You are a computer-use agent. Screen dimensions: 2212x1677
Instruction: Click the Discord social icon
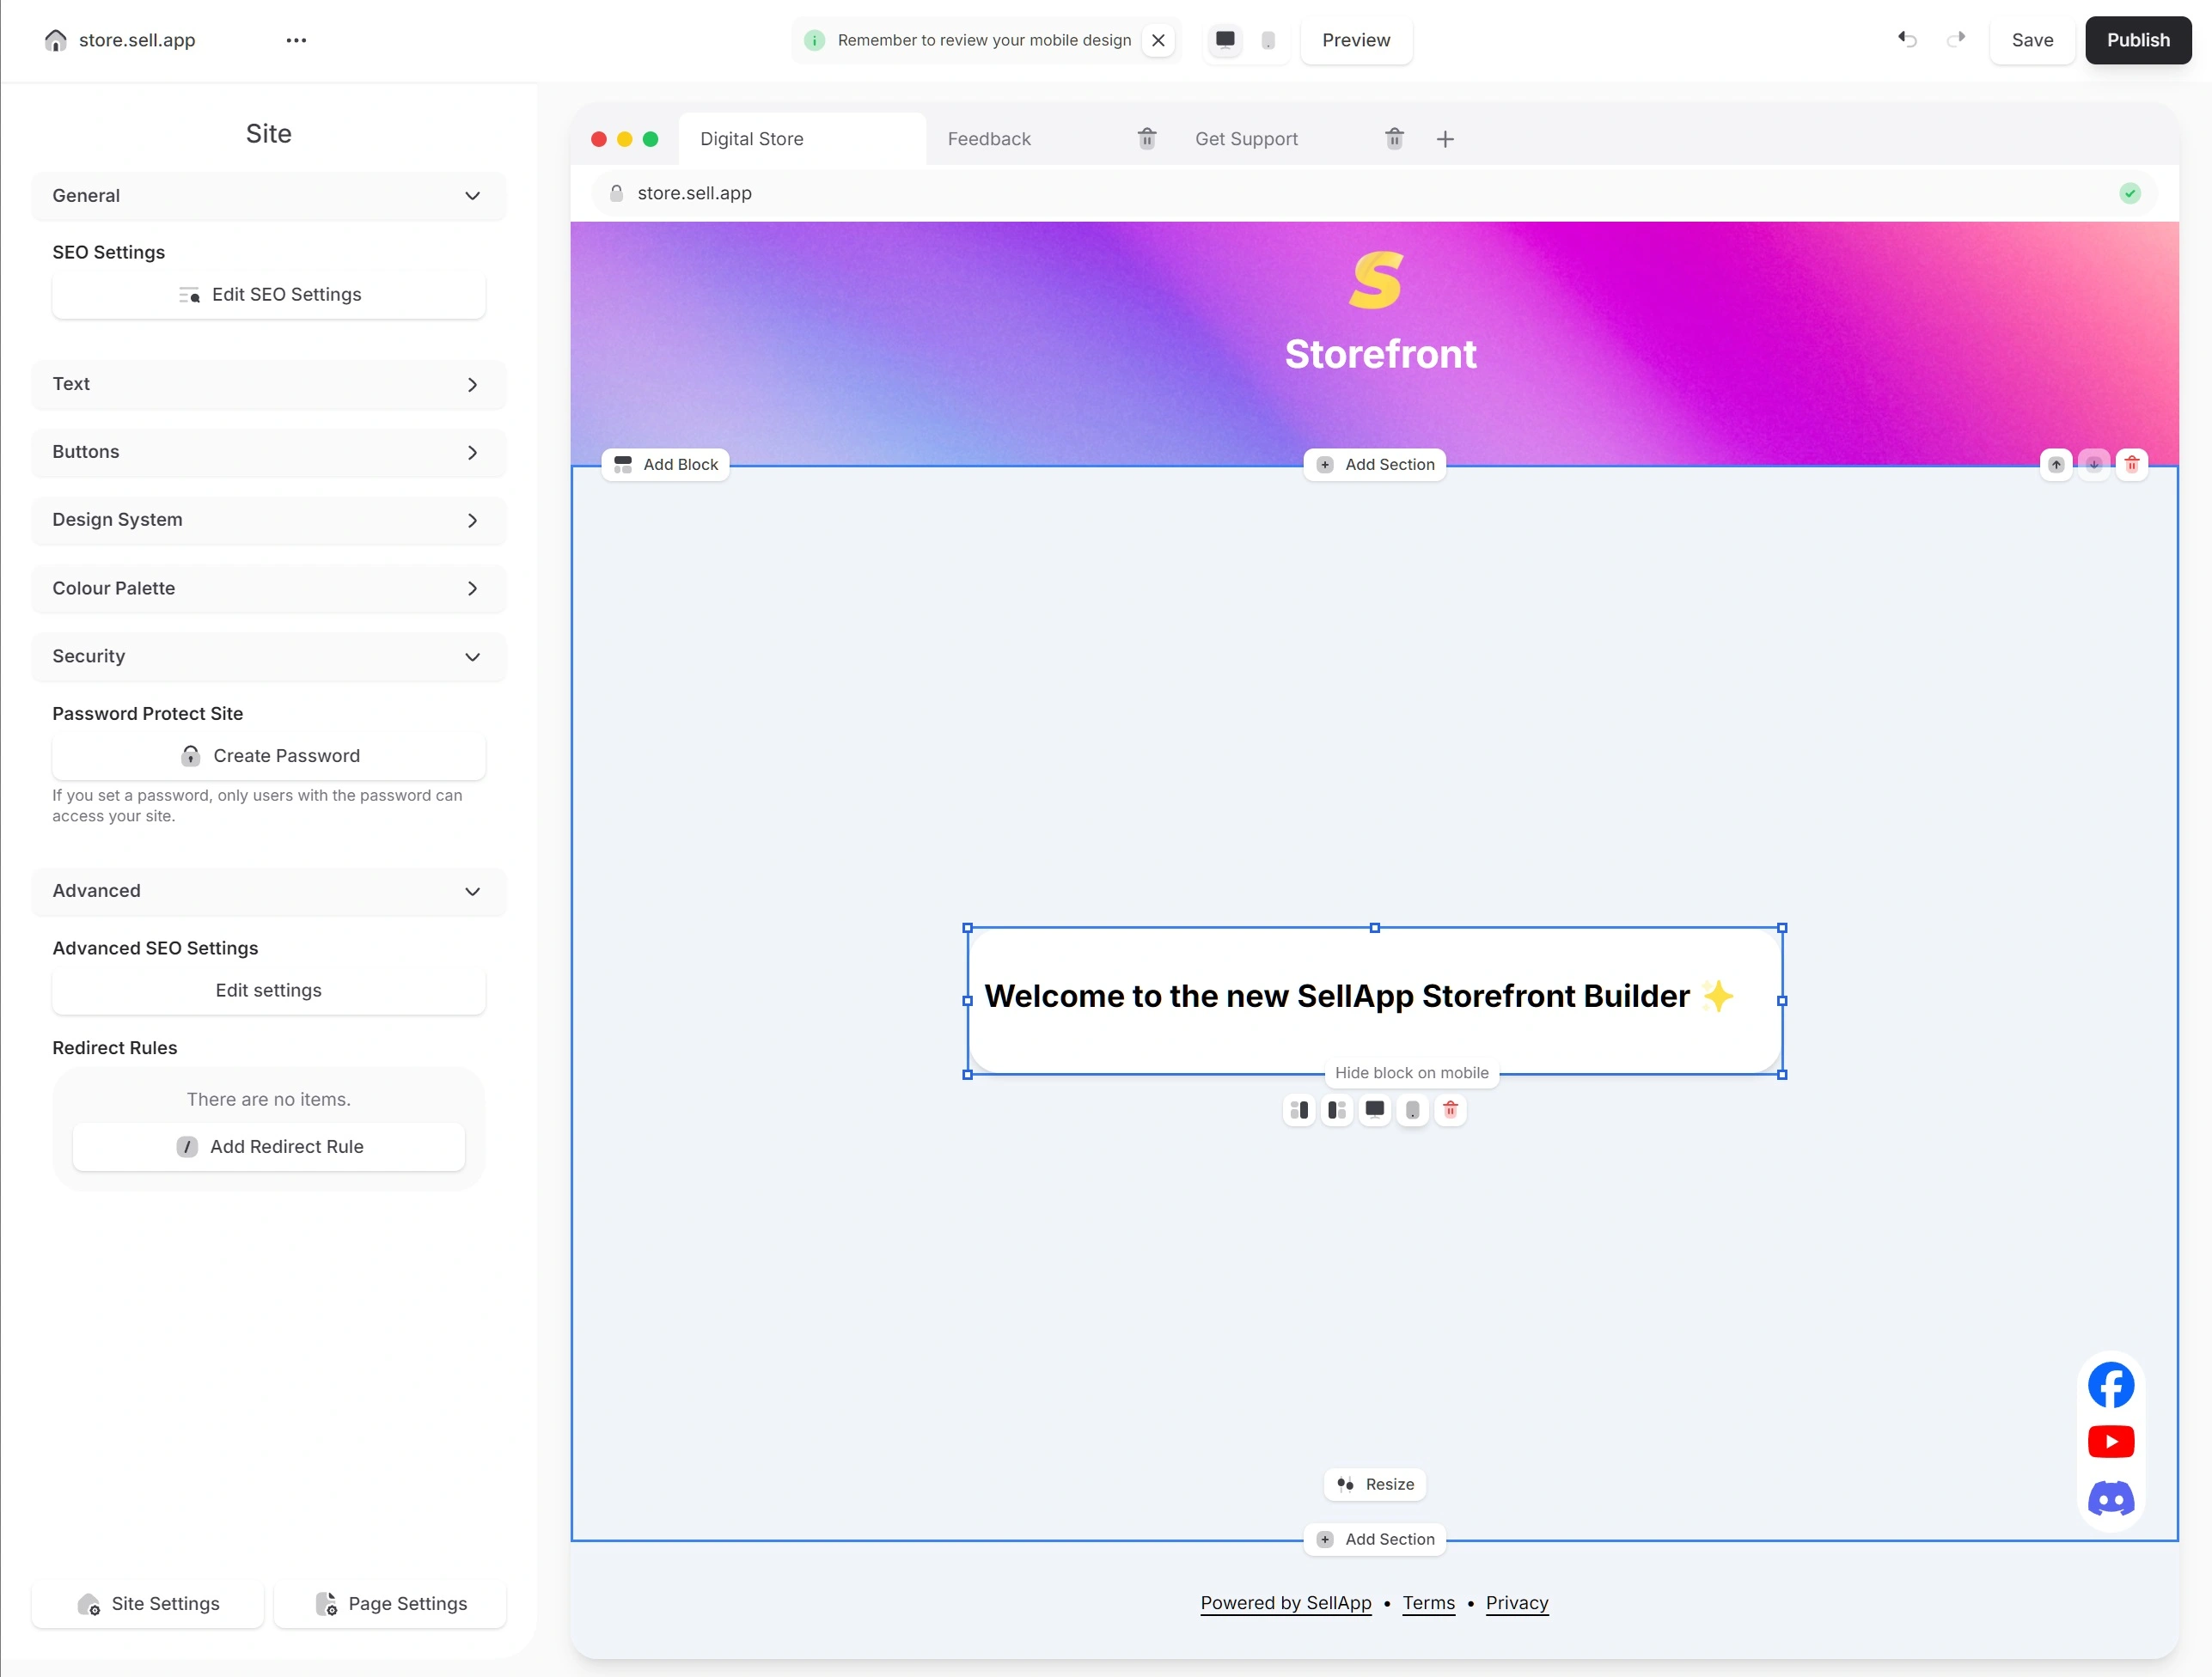pyautogui.click(x=2110, y=1498)
